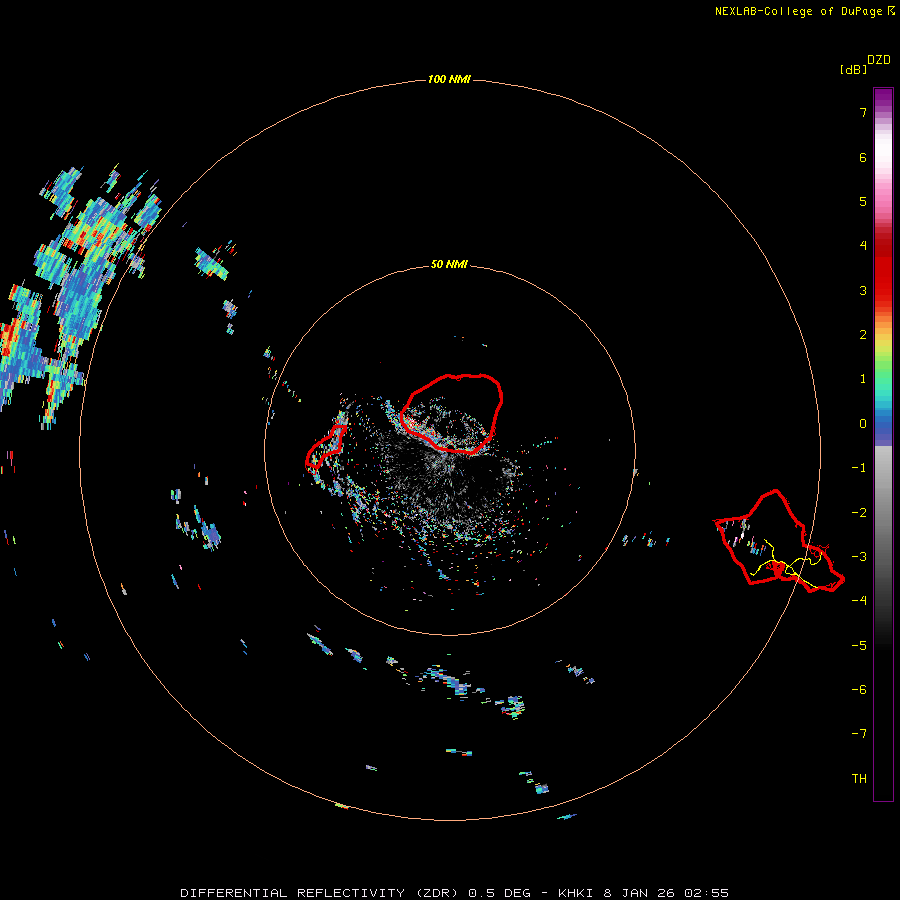Click the large red island outline near radar center
This screenshot has height=900, width=900.
click(452, 413)
